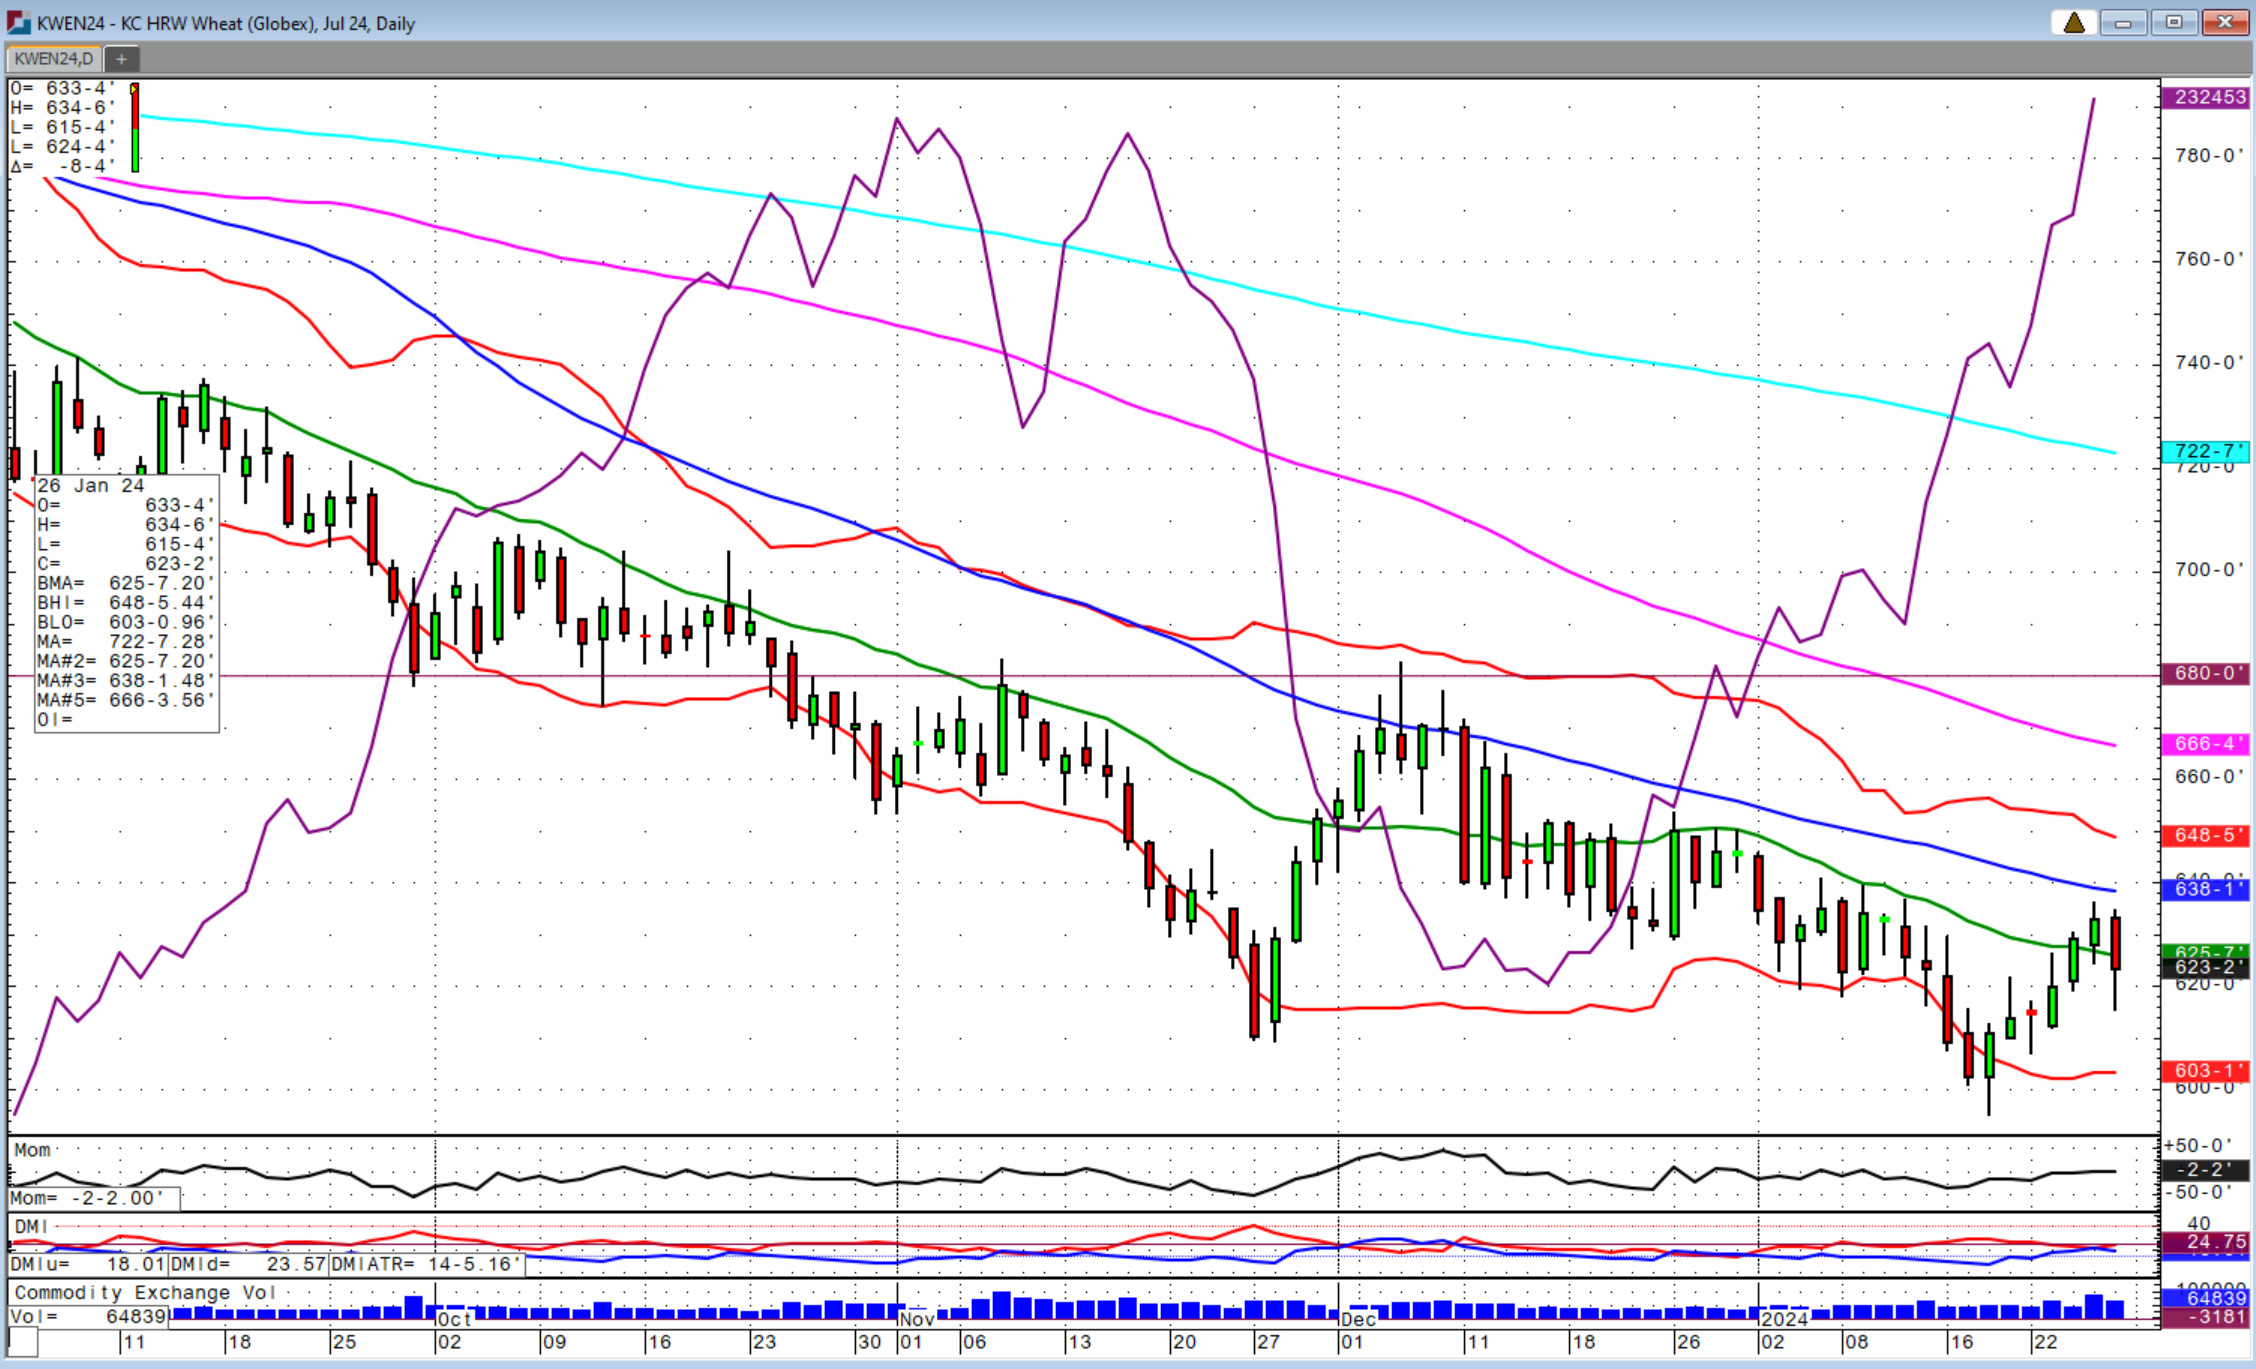Click the Dec 01 marker on date axis

[1356, 1320]
